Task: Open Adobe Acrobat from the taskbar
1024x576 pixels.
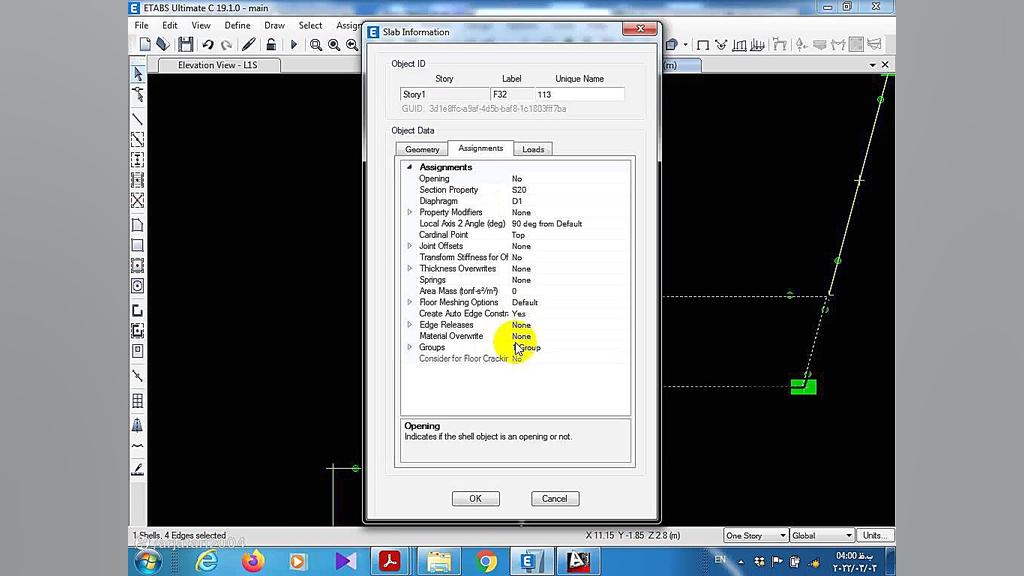Action: click(x=390, y=561)
